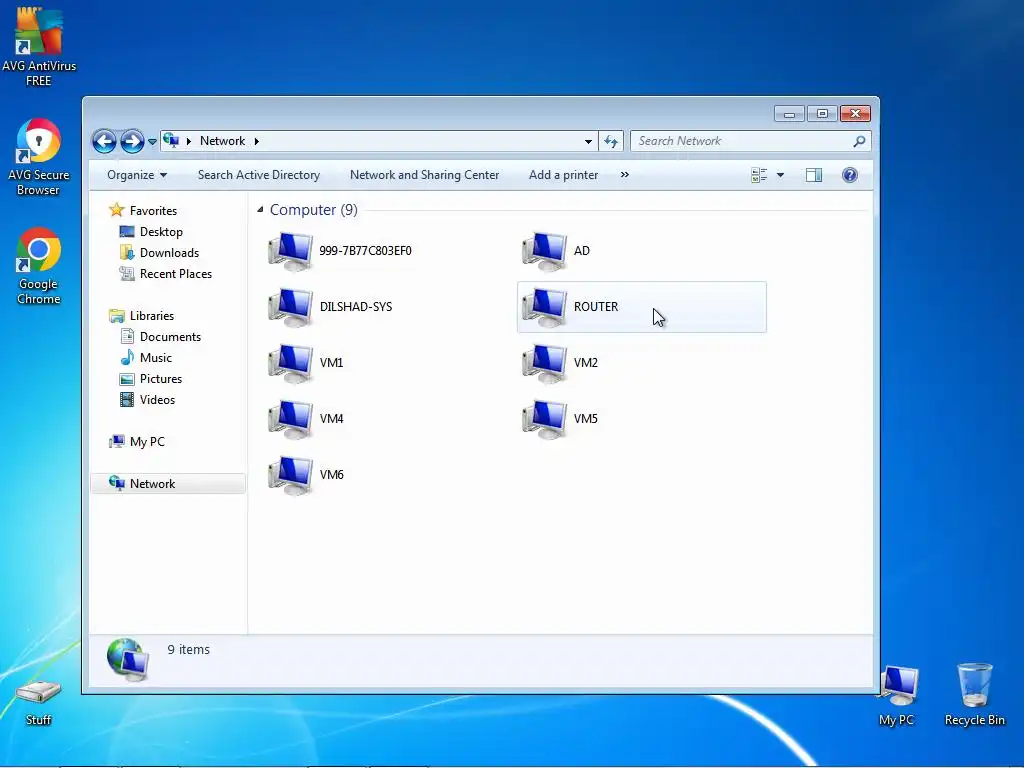The image size is (1024, 768).
Task: Collapse the Computer (9) group
Action: coord(260,210)
